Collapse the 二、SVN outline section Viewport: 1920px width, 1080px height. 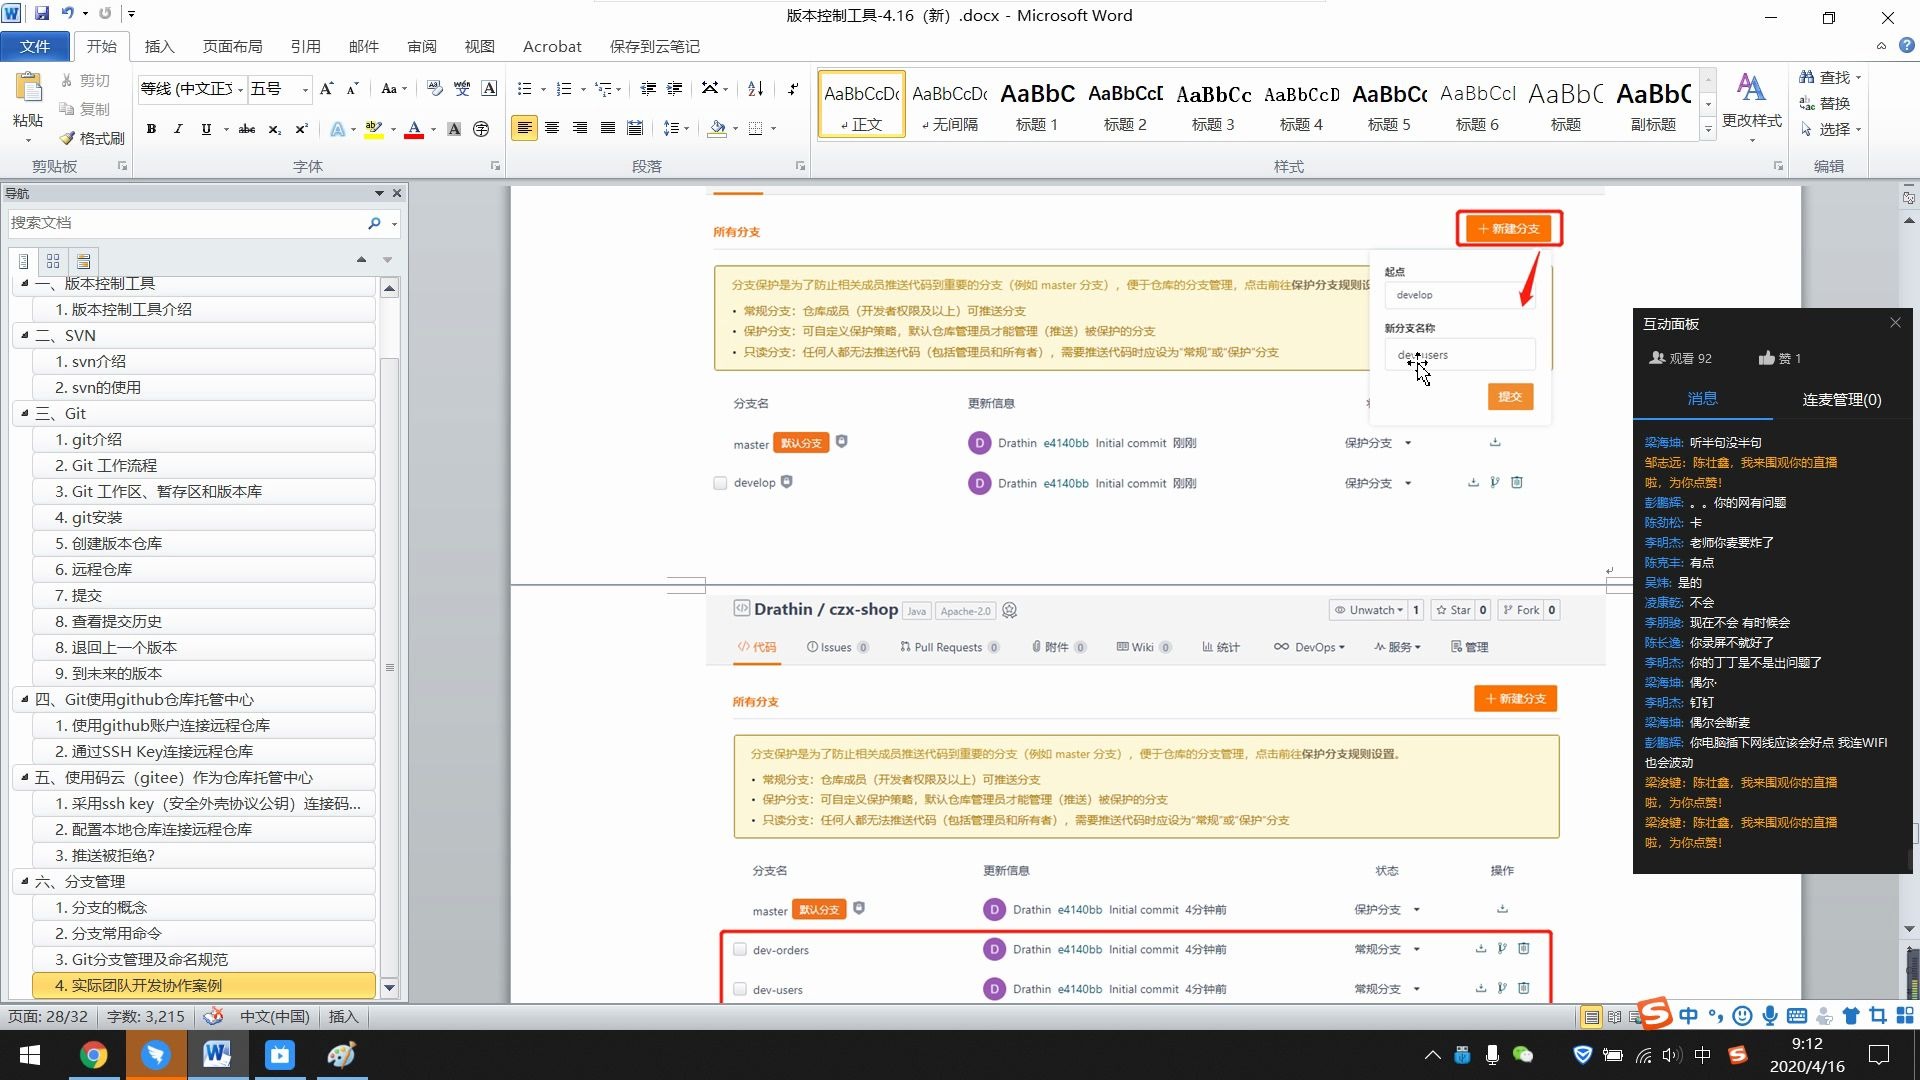point(25,335)
